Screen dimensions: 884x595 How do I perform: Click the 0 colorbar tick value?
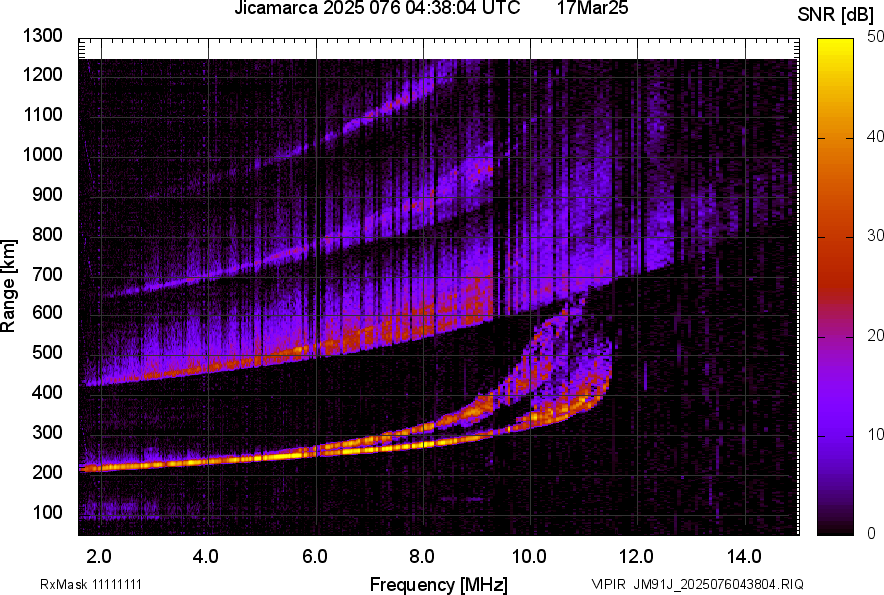872,533
